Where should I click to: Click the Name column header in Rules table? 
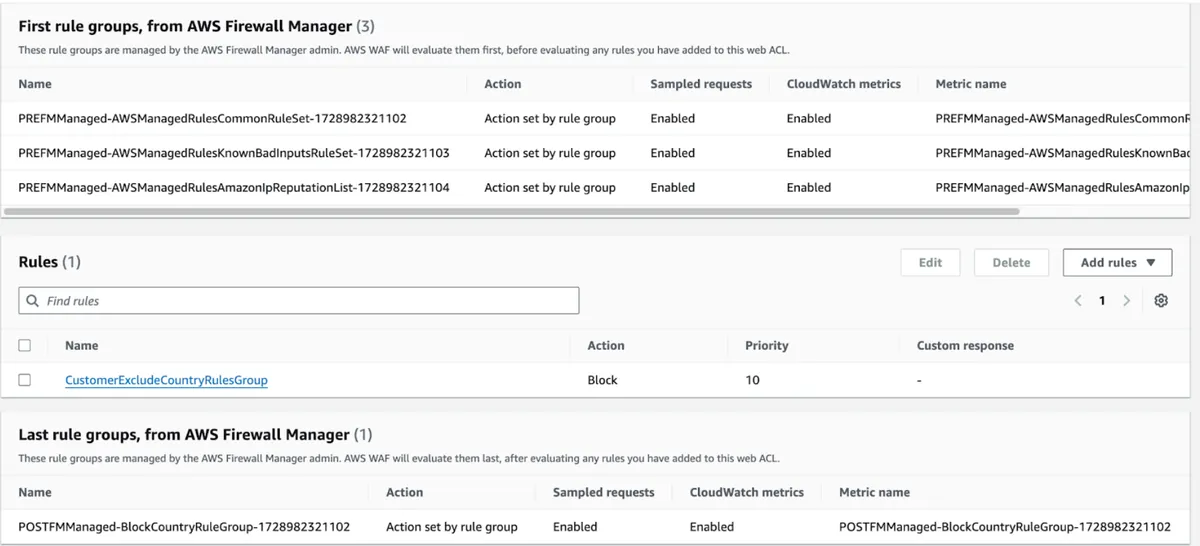coord(82,346)
